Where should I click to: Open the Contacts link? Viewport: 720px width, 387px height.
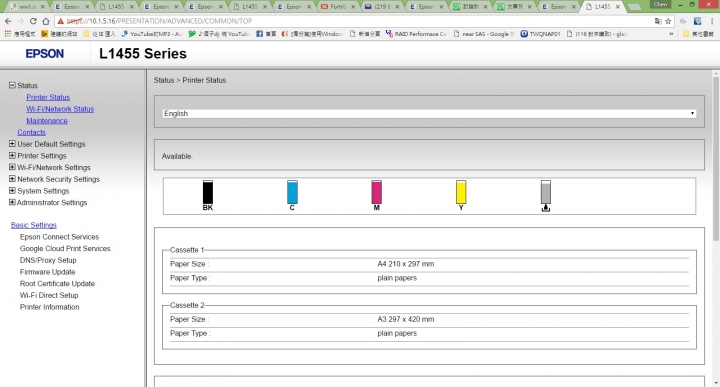pyautogui.click(x=31, y=132)
